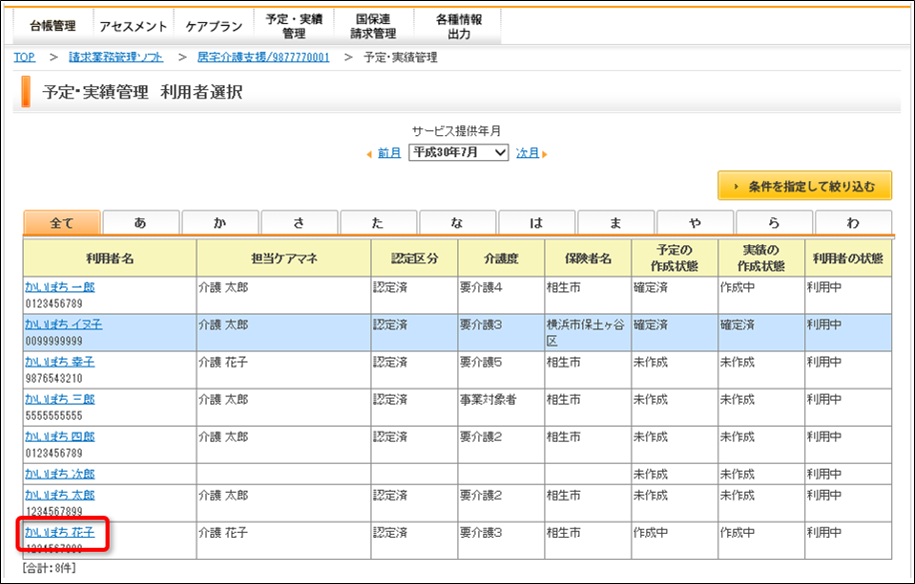Open the アセスメント menu

click(x=133, y=26)
